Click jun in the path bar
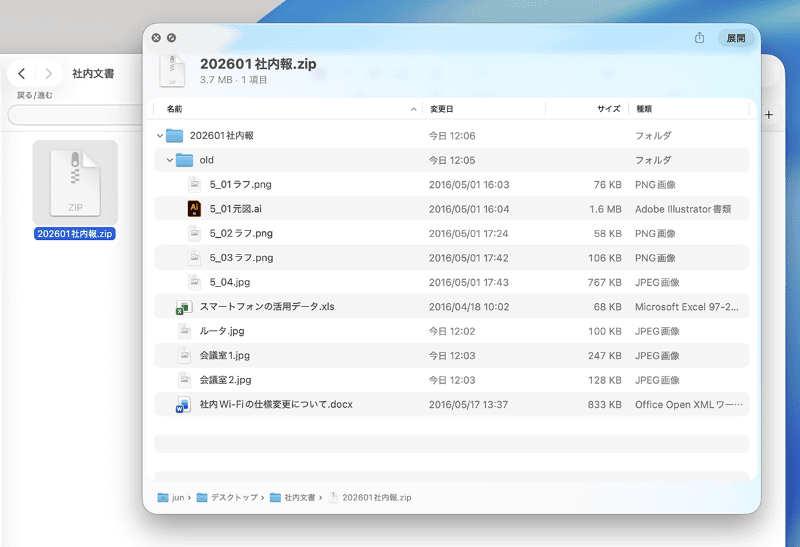The height and width of the screenshot is (547, 800). coord(178,498)
